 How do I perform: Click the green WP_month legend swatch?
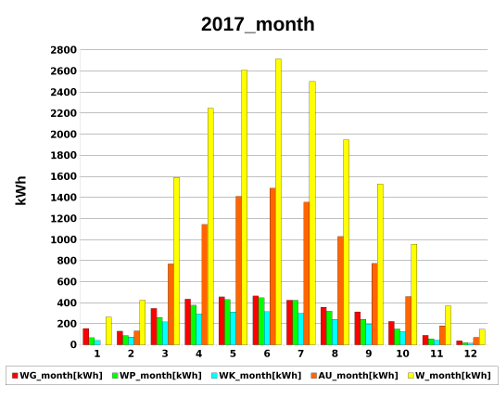click(115, 376)
